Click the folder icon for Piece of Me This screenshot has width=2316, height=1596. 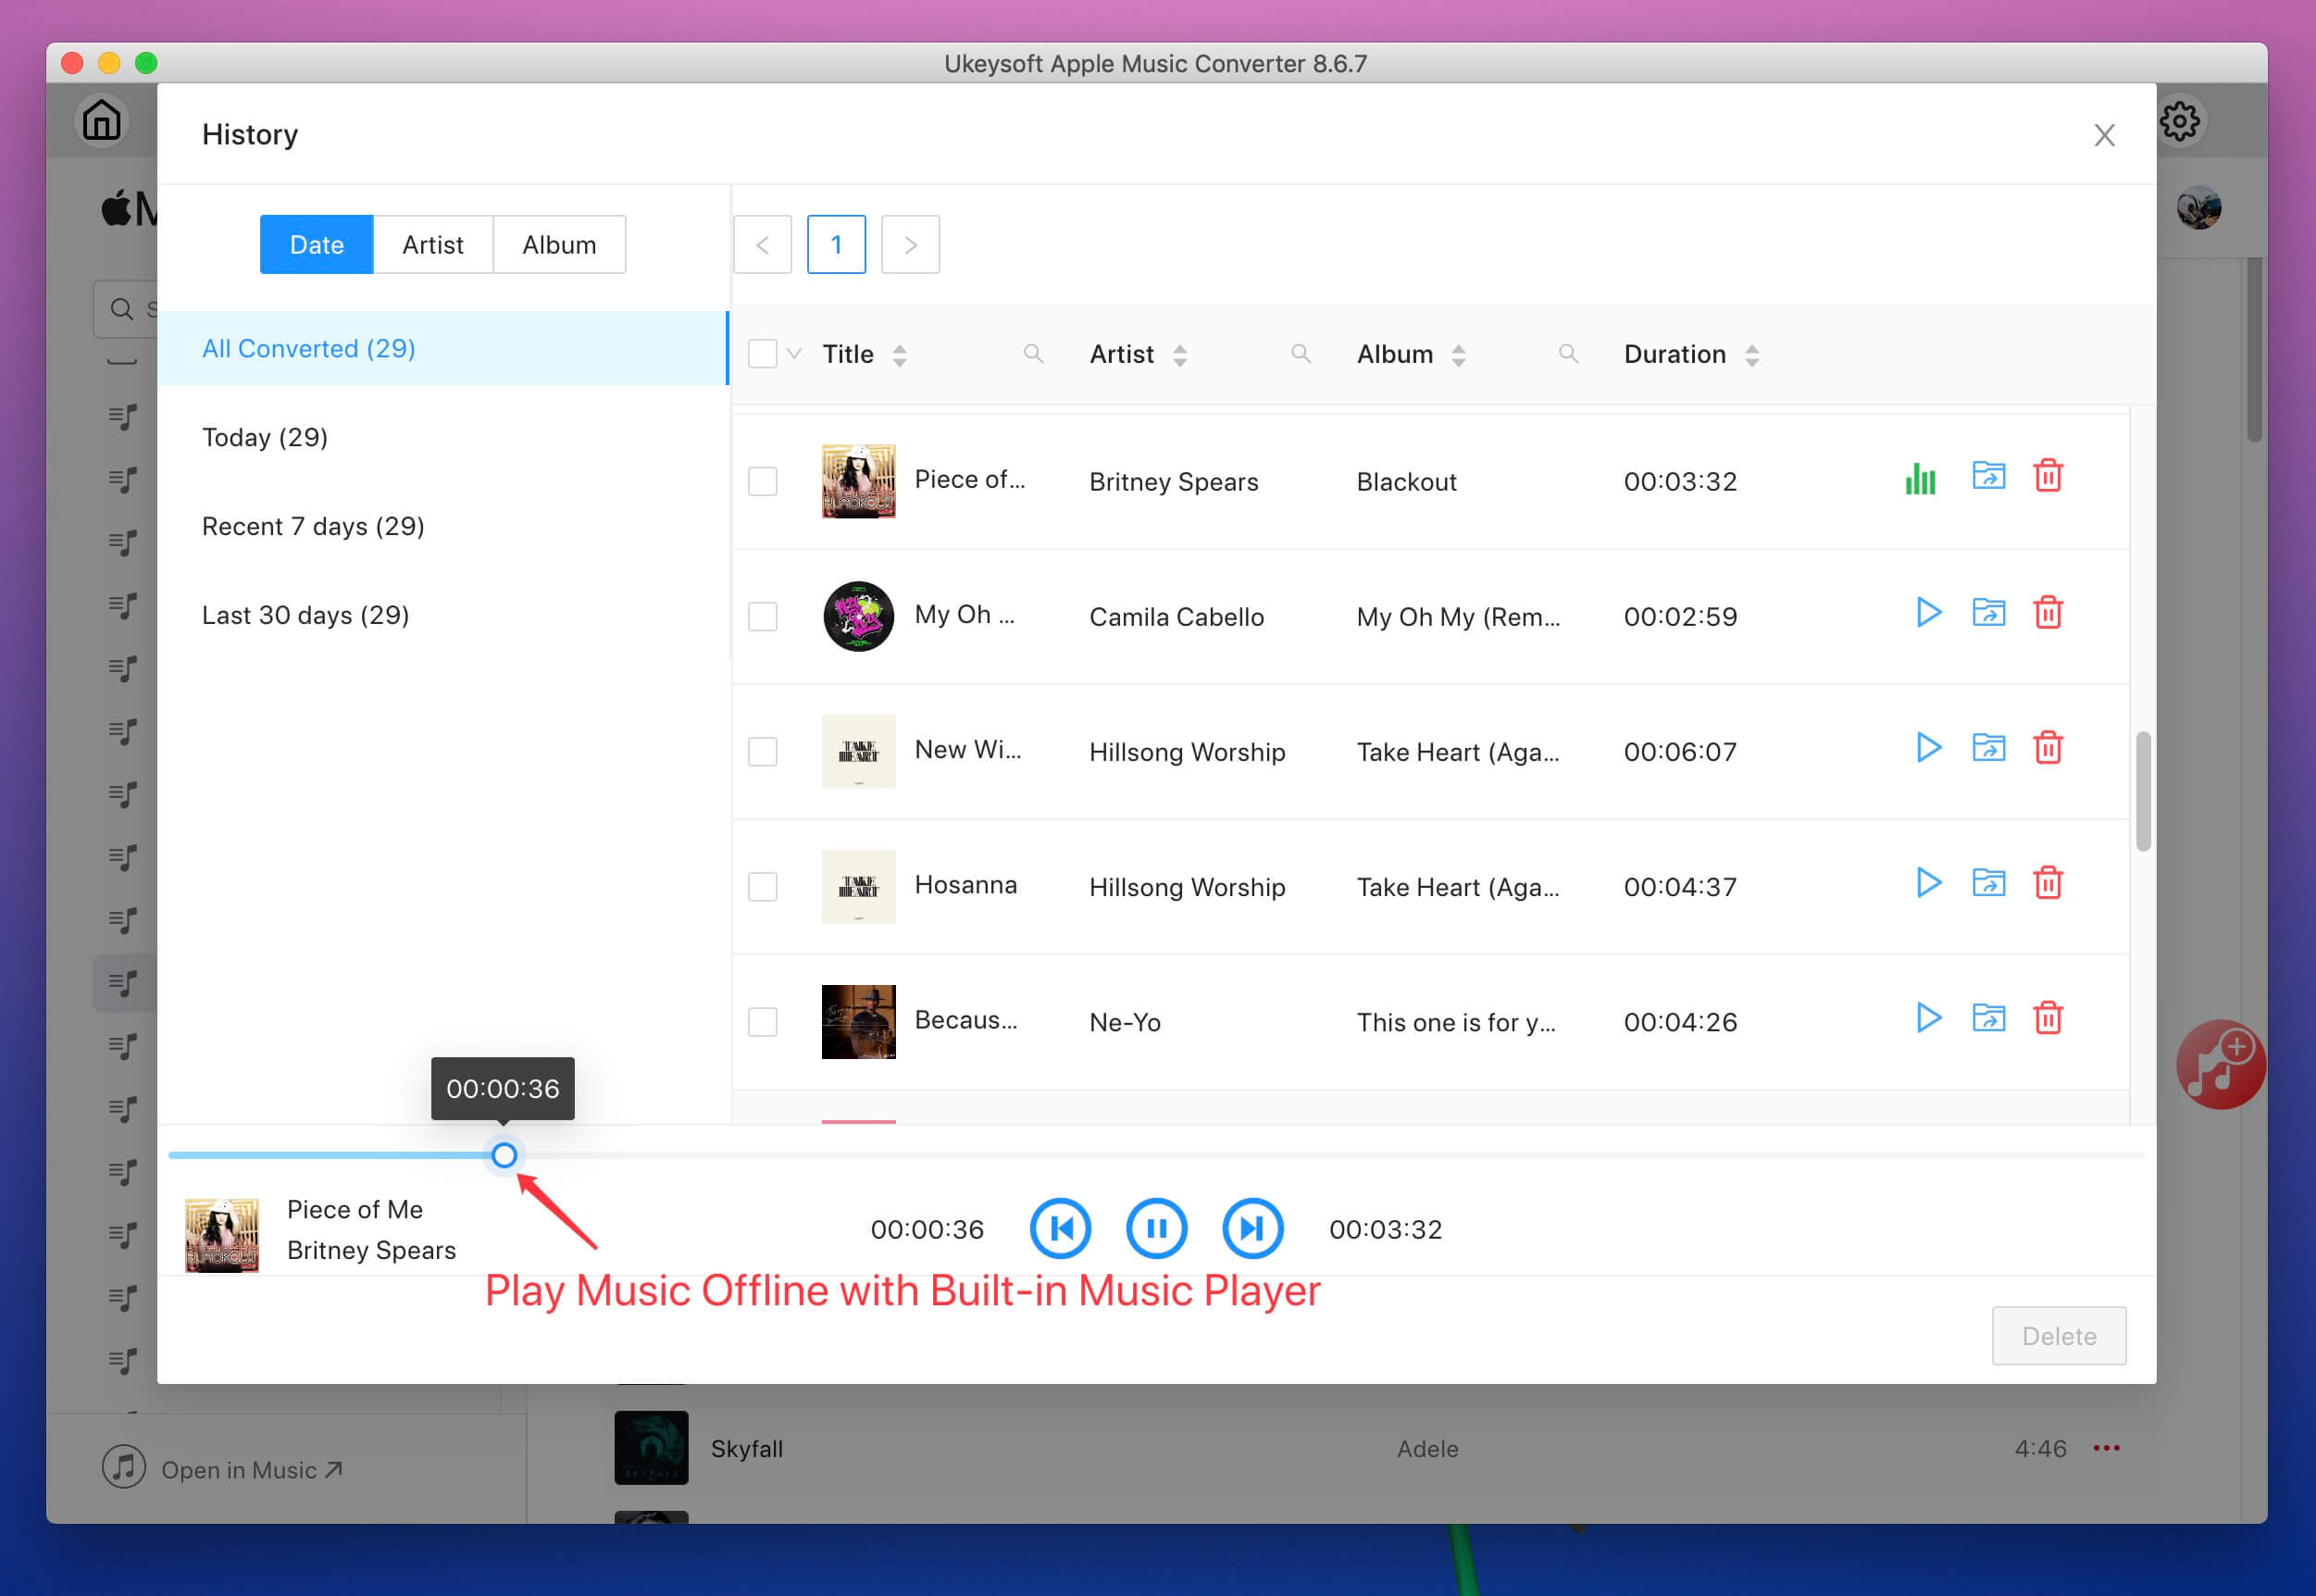[x=1986, y=475]
